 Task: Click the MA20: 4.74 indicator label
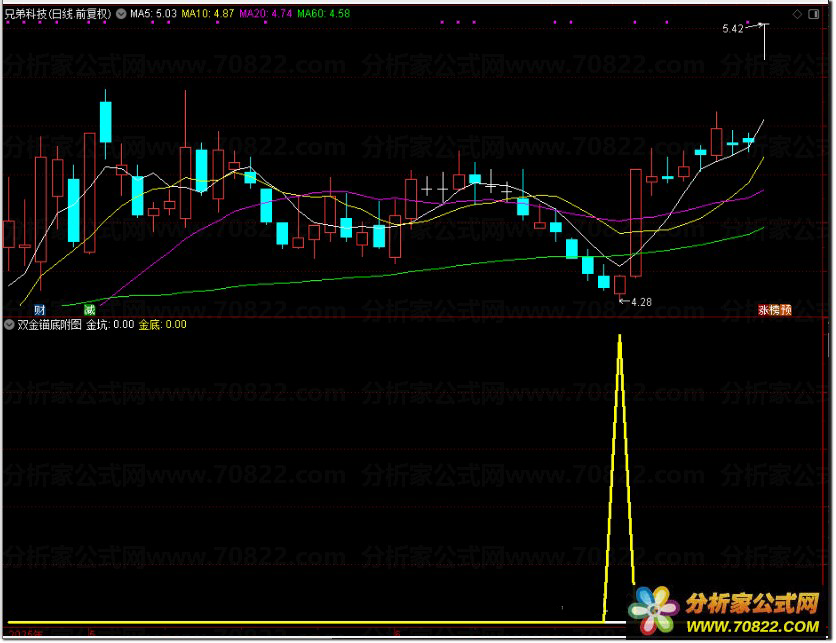tap(266, 13)
